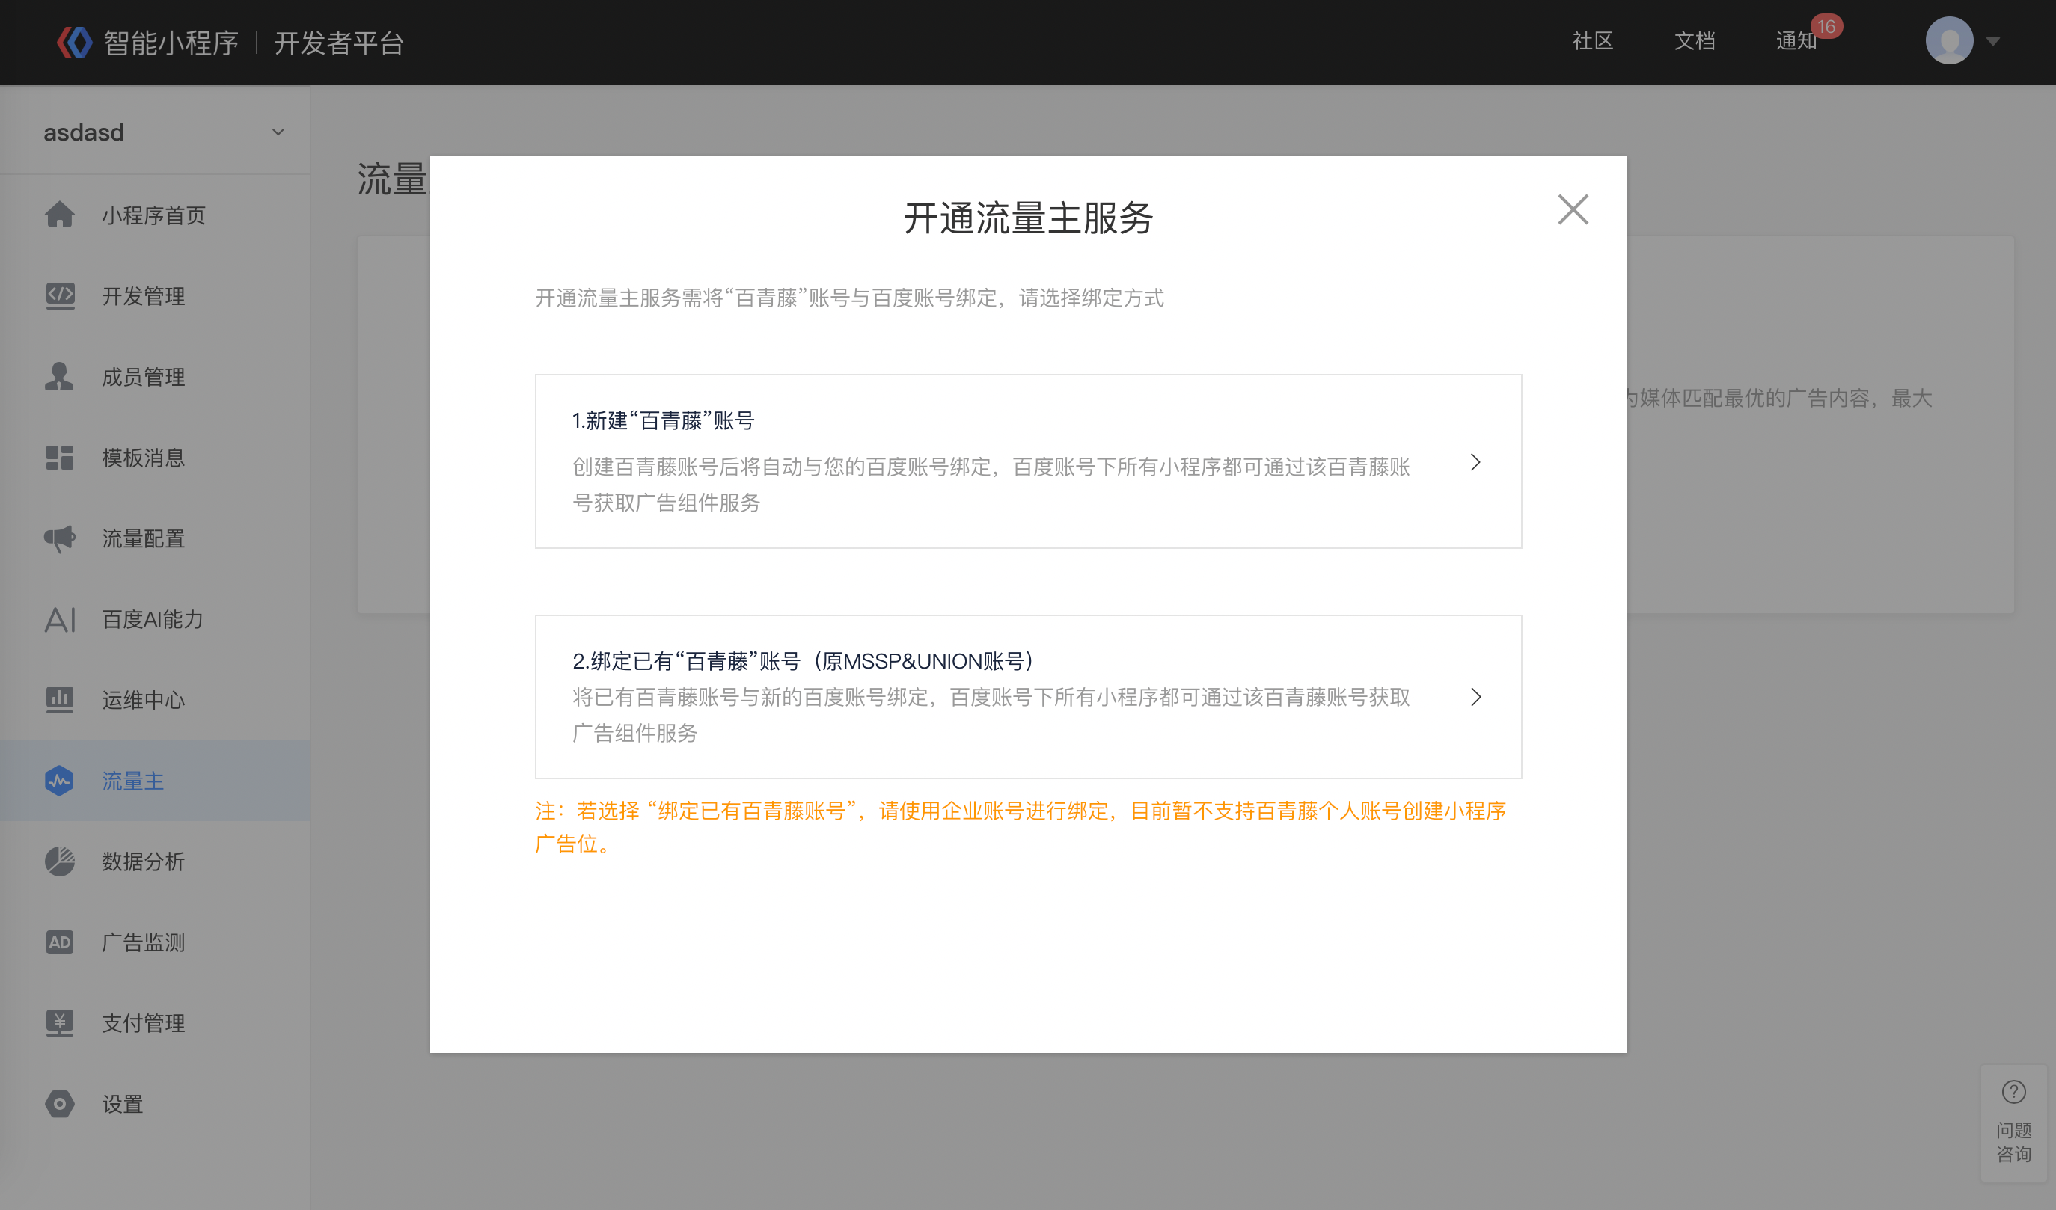Click the person icon beside 成员管理
The image size is (2056, 1210).
(60, 376)
